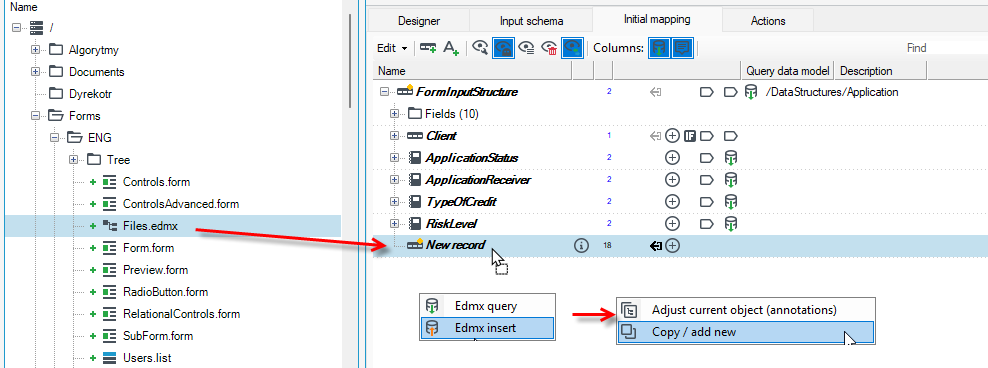Viewport: 988px width, 368px height.
Task: Click the tag icon in TypeOfCredit row
Action: tap(707, 202)
